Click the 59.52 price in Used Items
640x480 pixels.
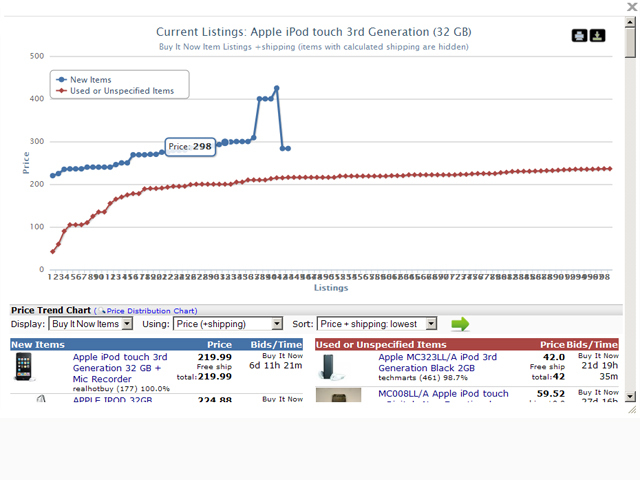(x=551, y=393)
